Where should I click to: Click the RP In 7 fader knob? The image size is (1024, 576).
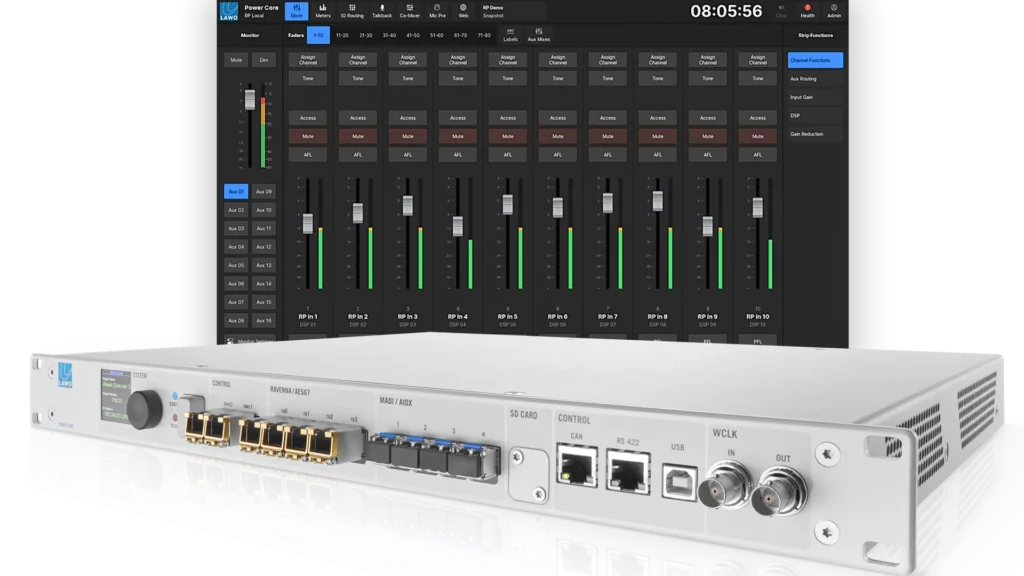[x=607, y=202]
